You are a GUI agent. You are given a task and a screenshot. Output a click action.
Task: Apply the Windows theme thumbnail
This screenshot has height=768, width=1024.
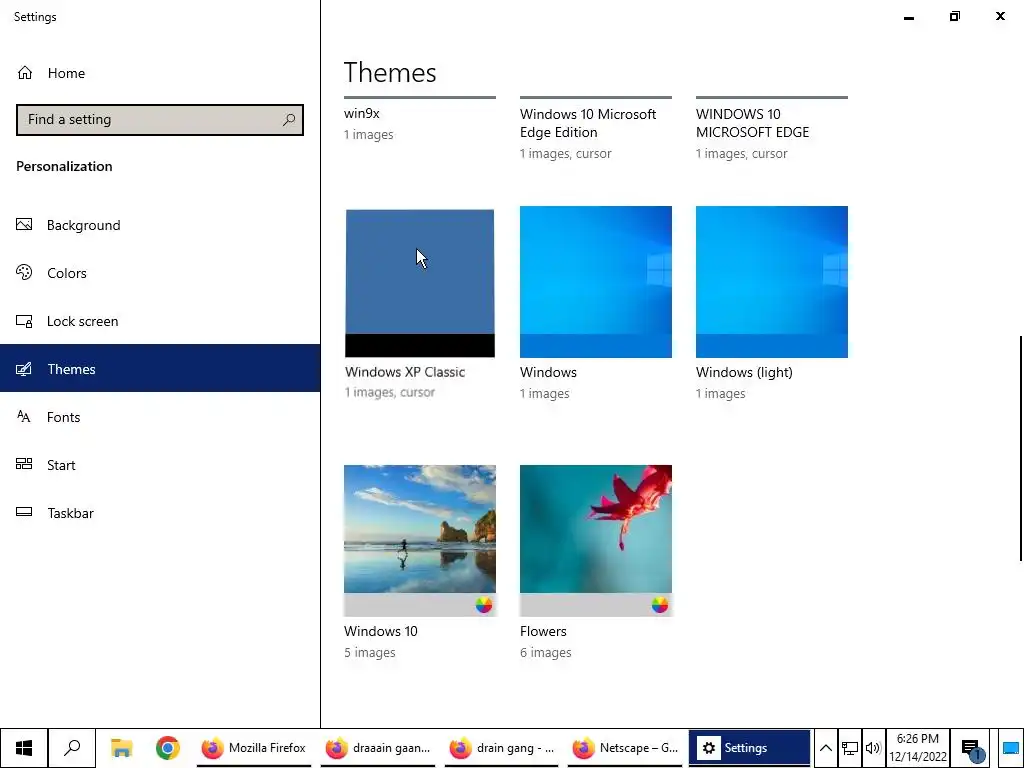pos(596,281)
